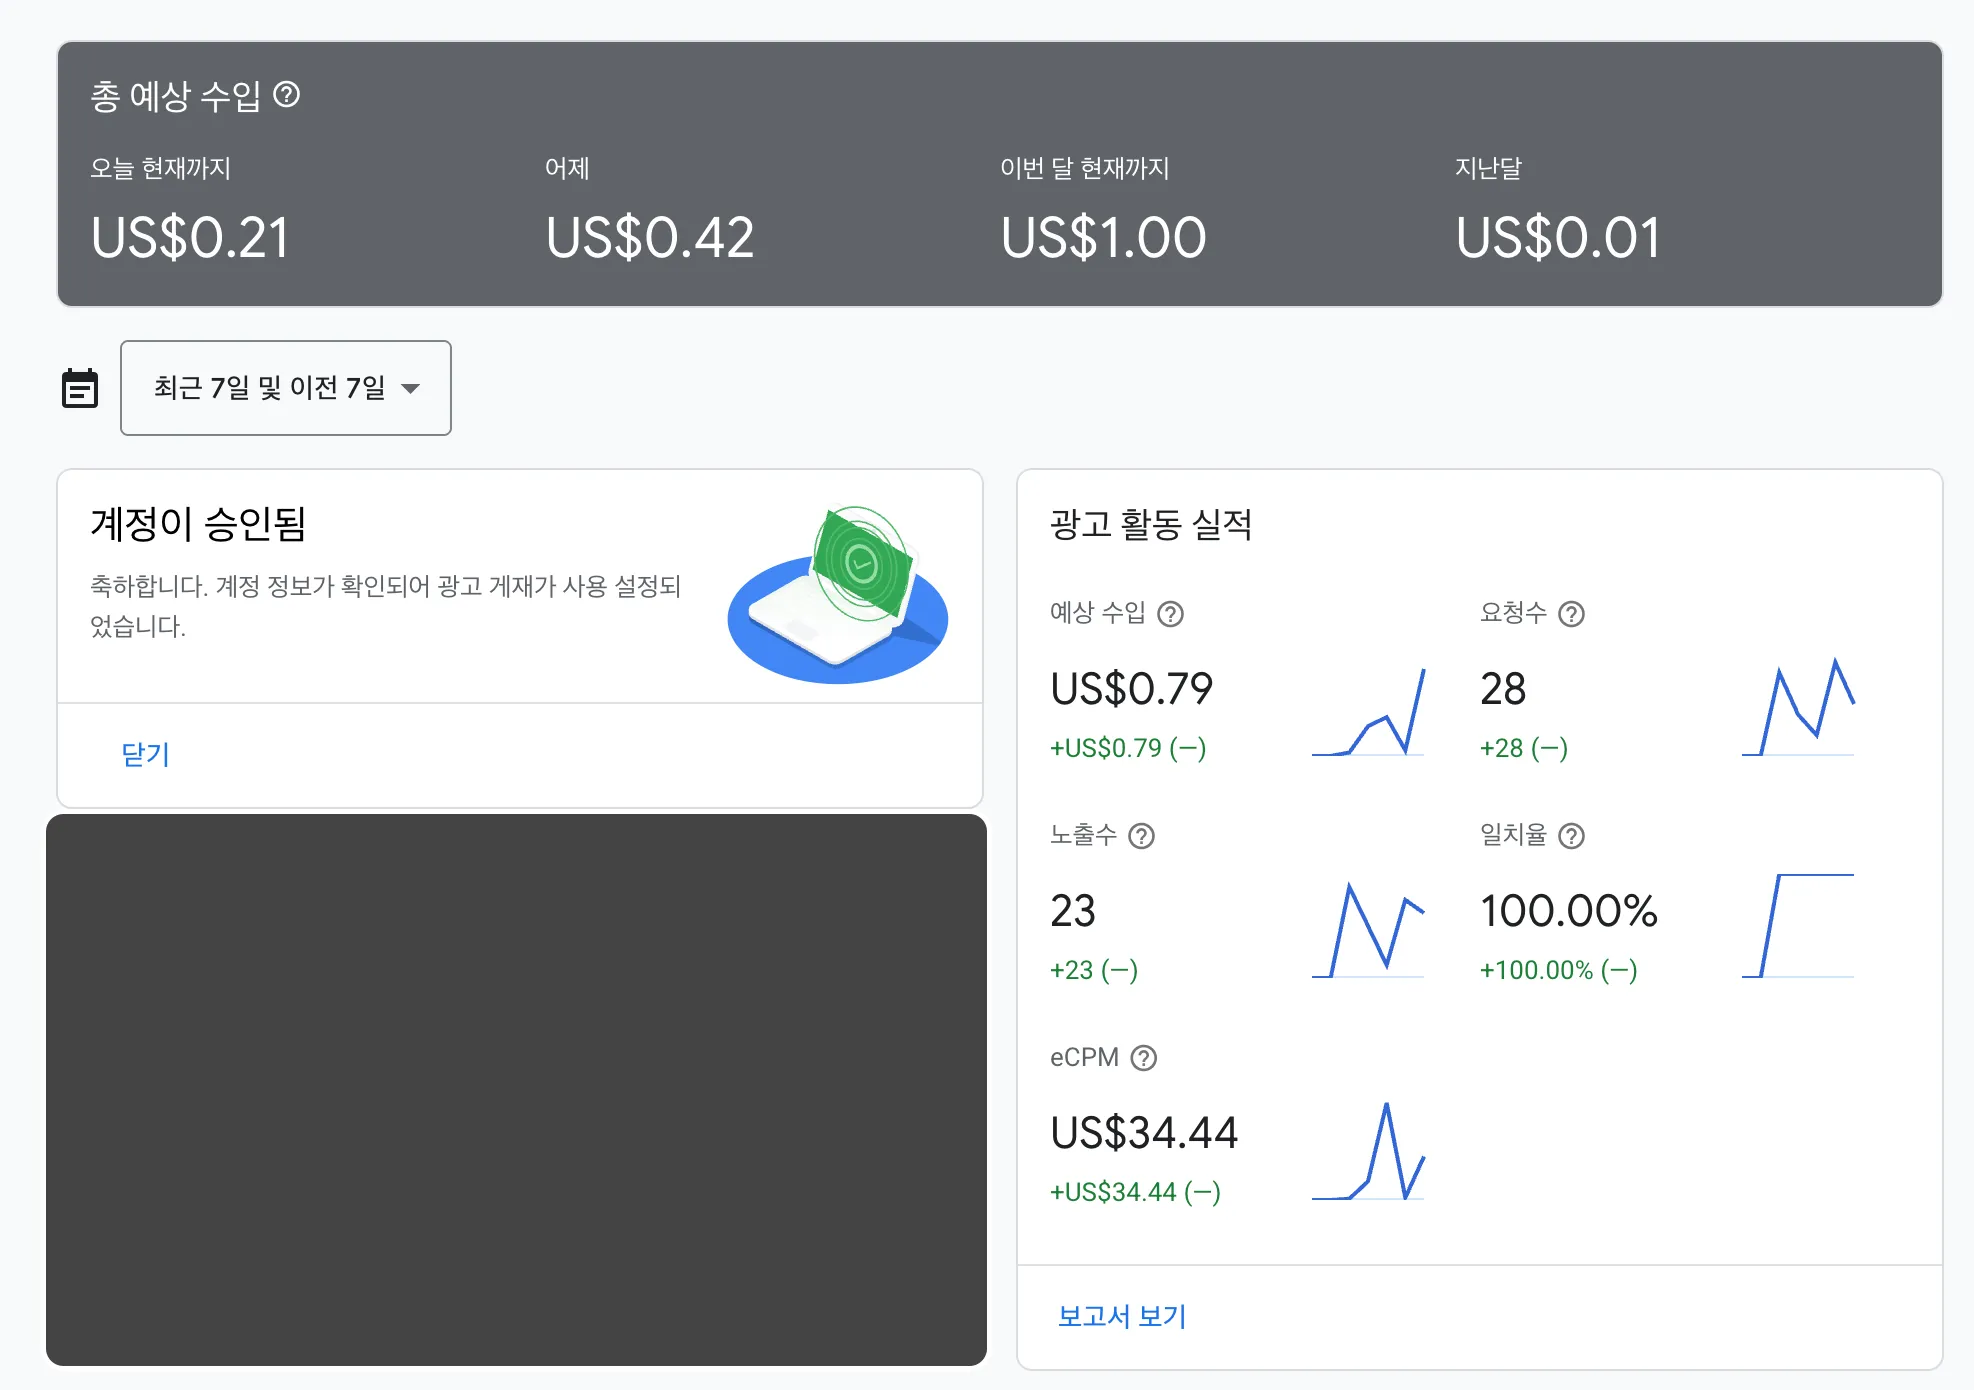The width and height of the screenshot is (1974, 1390).
Task: Expand the date range via the dropdown arrow
Action: click(x=413, y=390)
